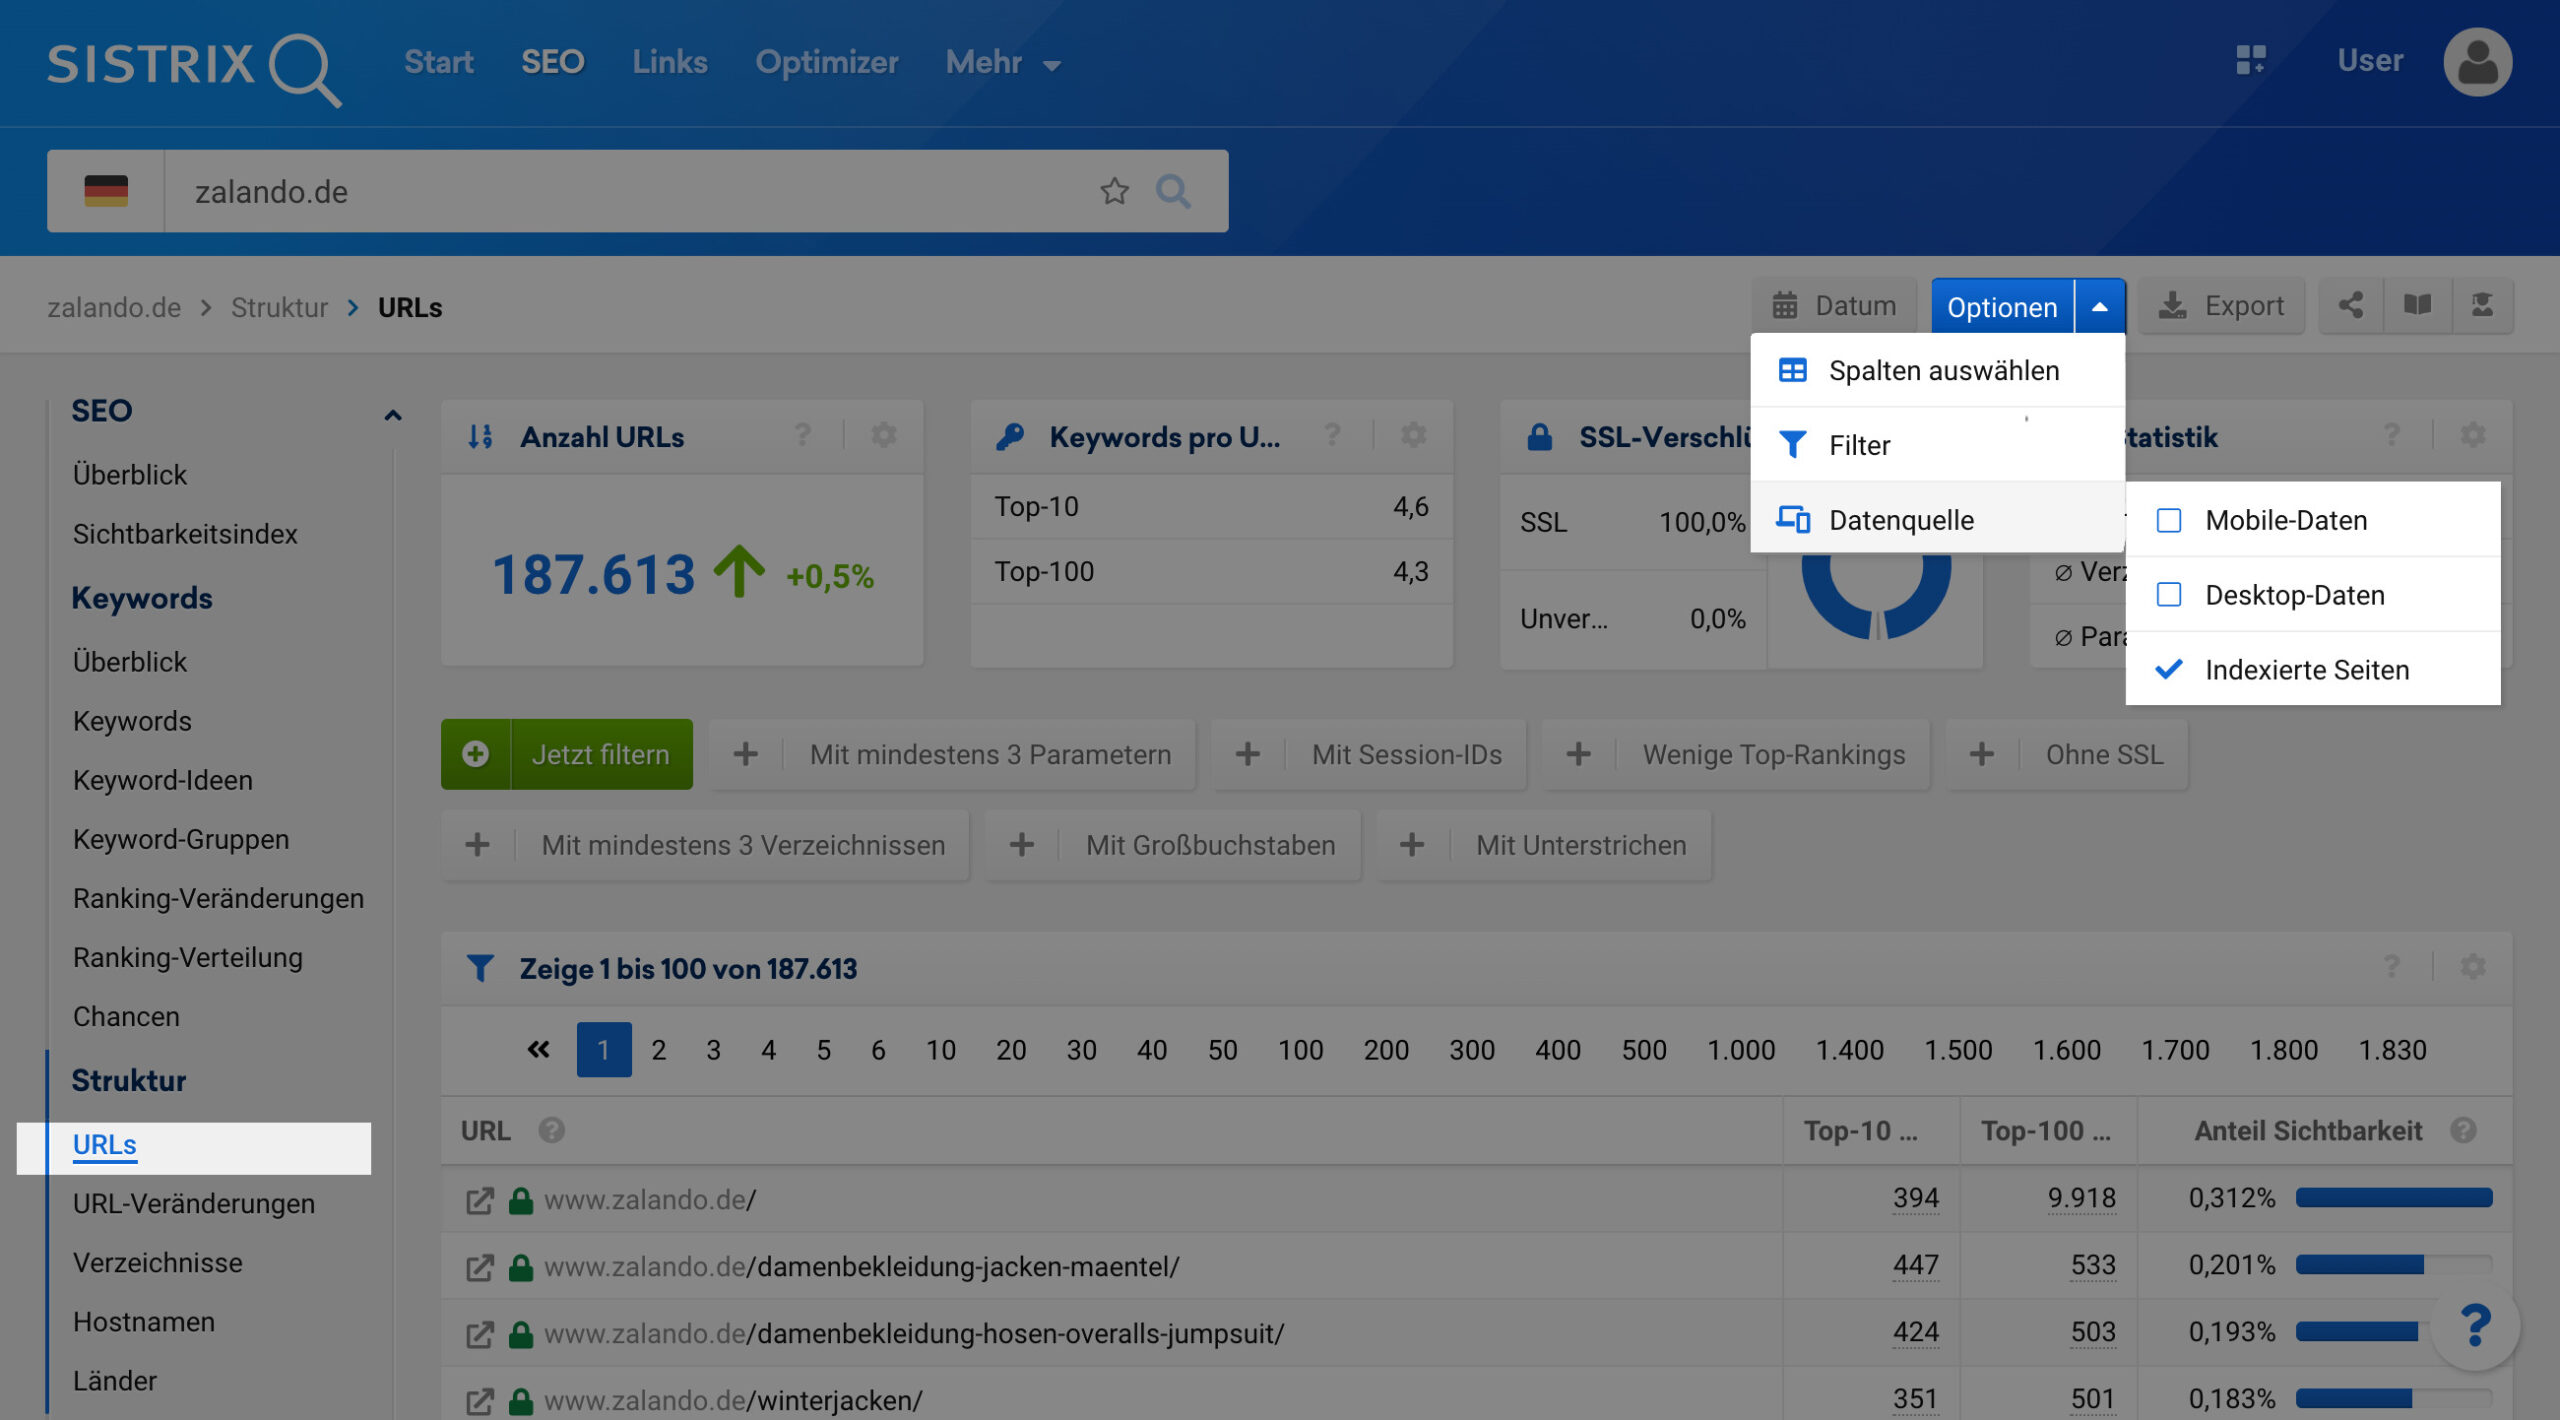Toggle the Indexierte Seiten option

[x=2306, y=670]
